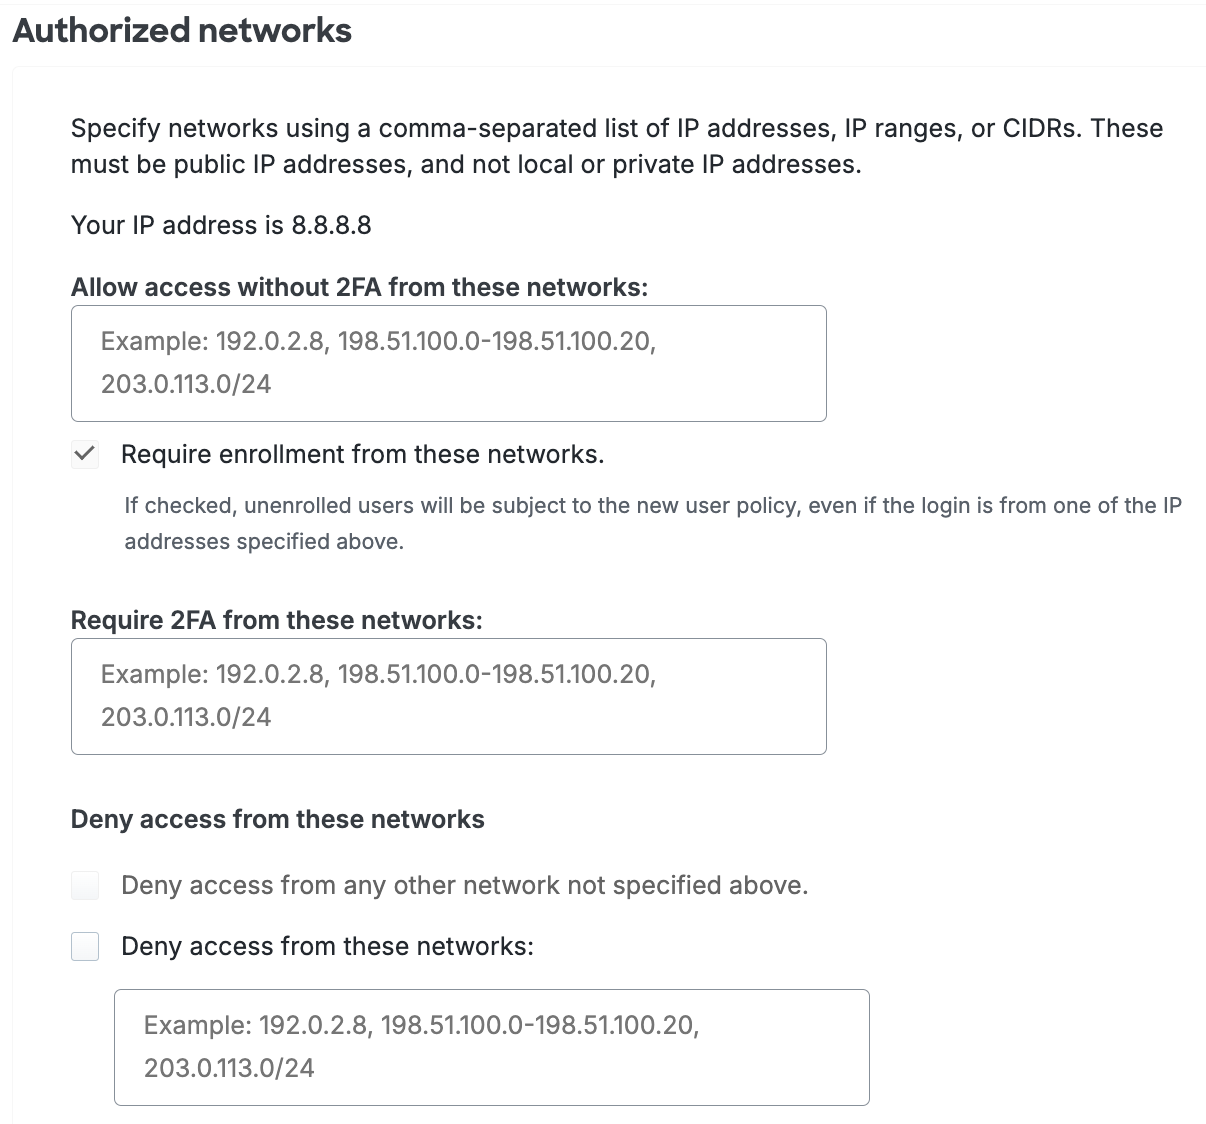Click the "Require 2FA from these networks" label
Viewport: 1206px width, 1124px height.
coord(277,620)
